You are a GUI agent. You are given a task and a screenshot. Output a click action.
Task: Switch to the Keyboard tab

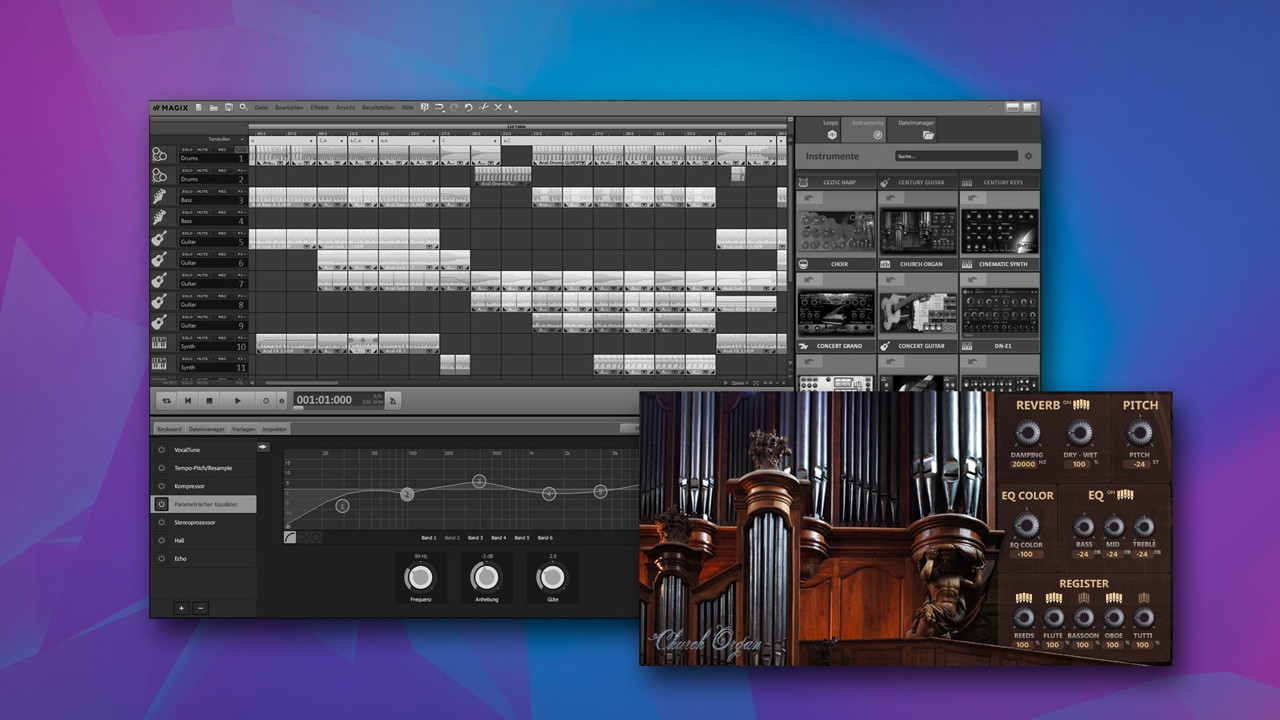(170, 429)
